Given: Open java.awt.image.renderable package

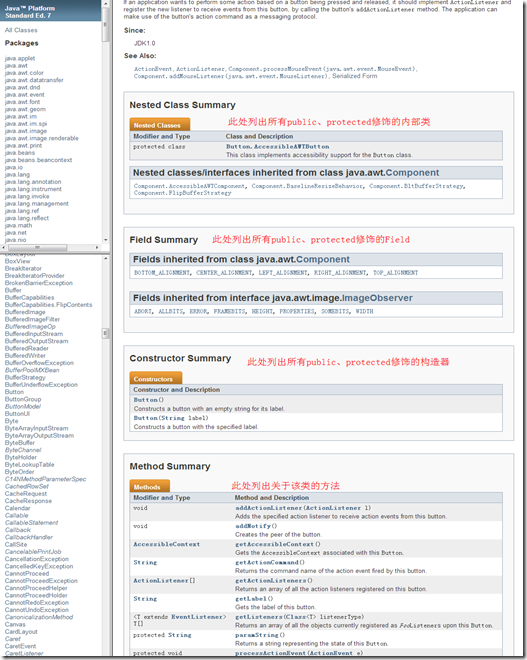Looking at the screenshot, I should (x=41, y=138).
